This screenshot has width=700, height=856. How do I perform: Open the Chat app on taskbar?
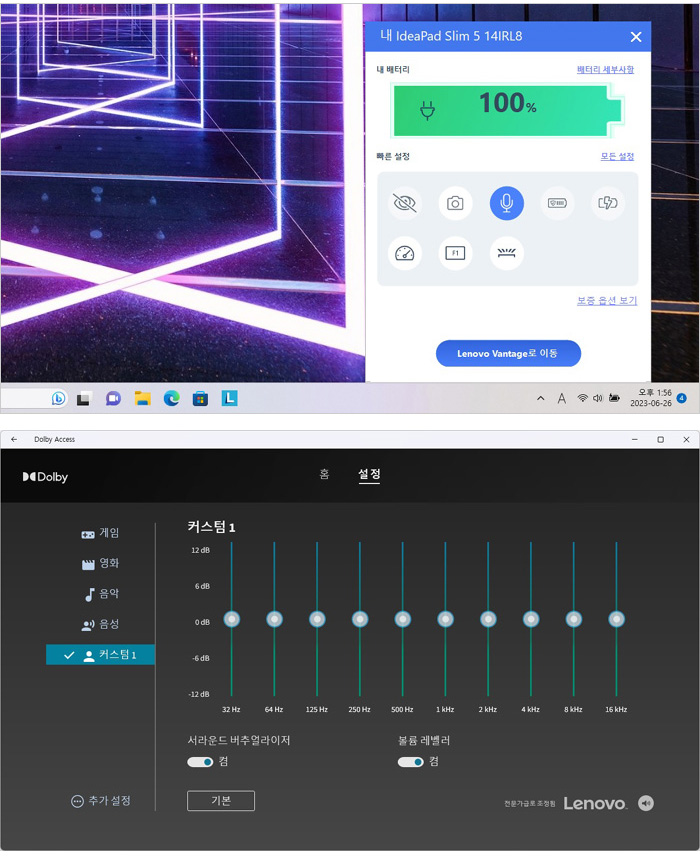tap(113, 399)
